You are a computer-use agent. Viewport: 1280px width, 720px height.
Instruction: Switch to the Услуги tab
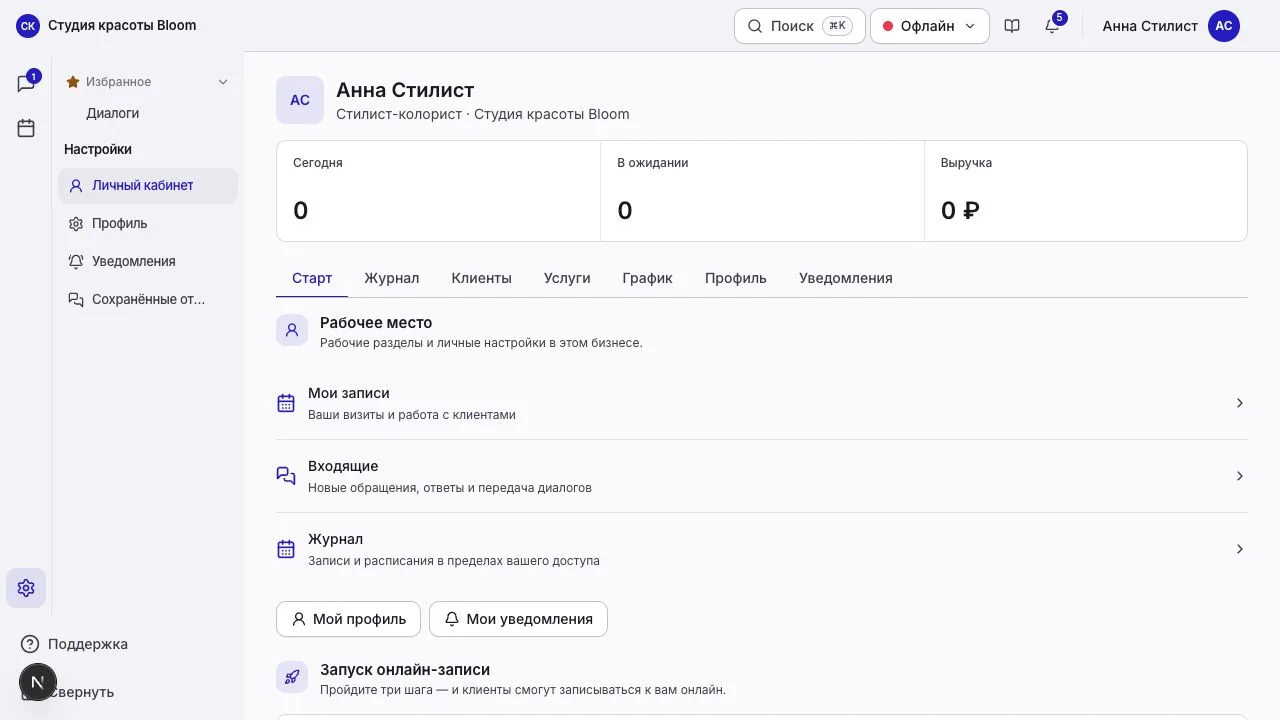[567, 278]
